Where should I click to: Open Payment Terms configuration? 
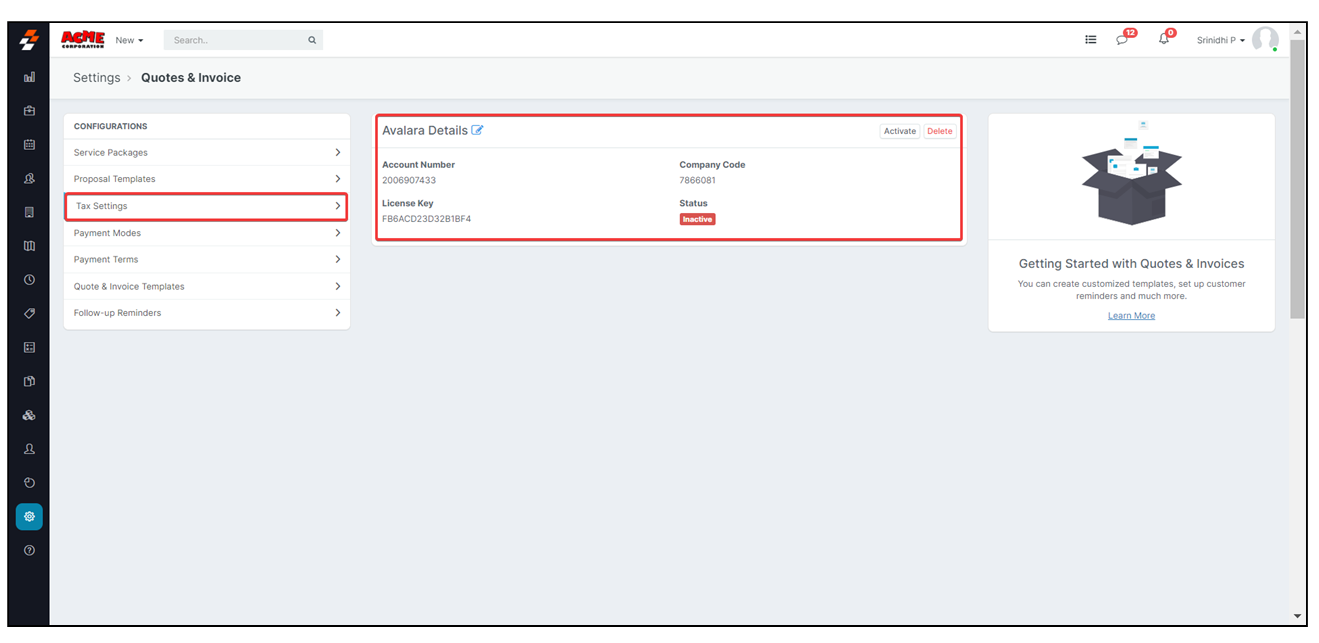tap(207, 259)
